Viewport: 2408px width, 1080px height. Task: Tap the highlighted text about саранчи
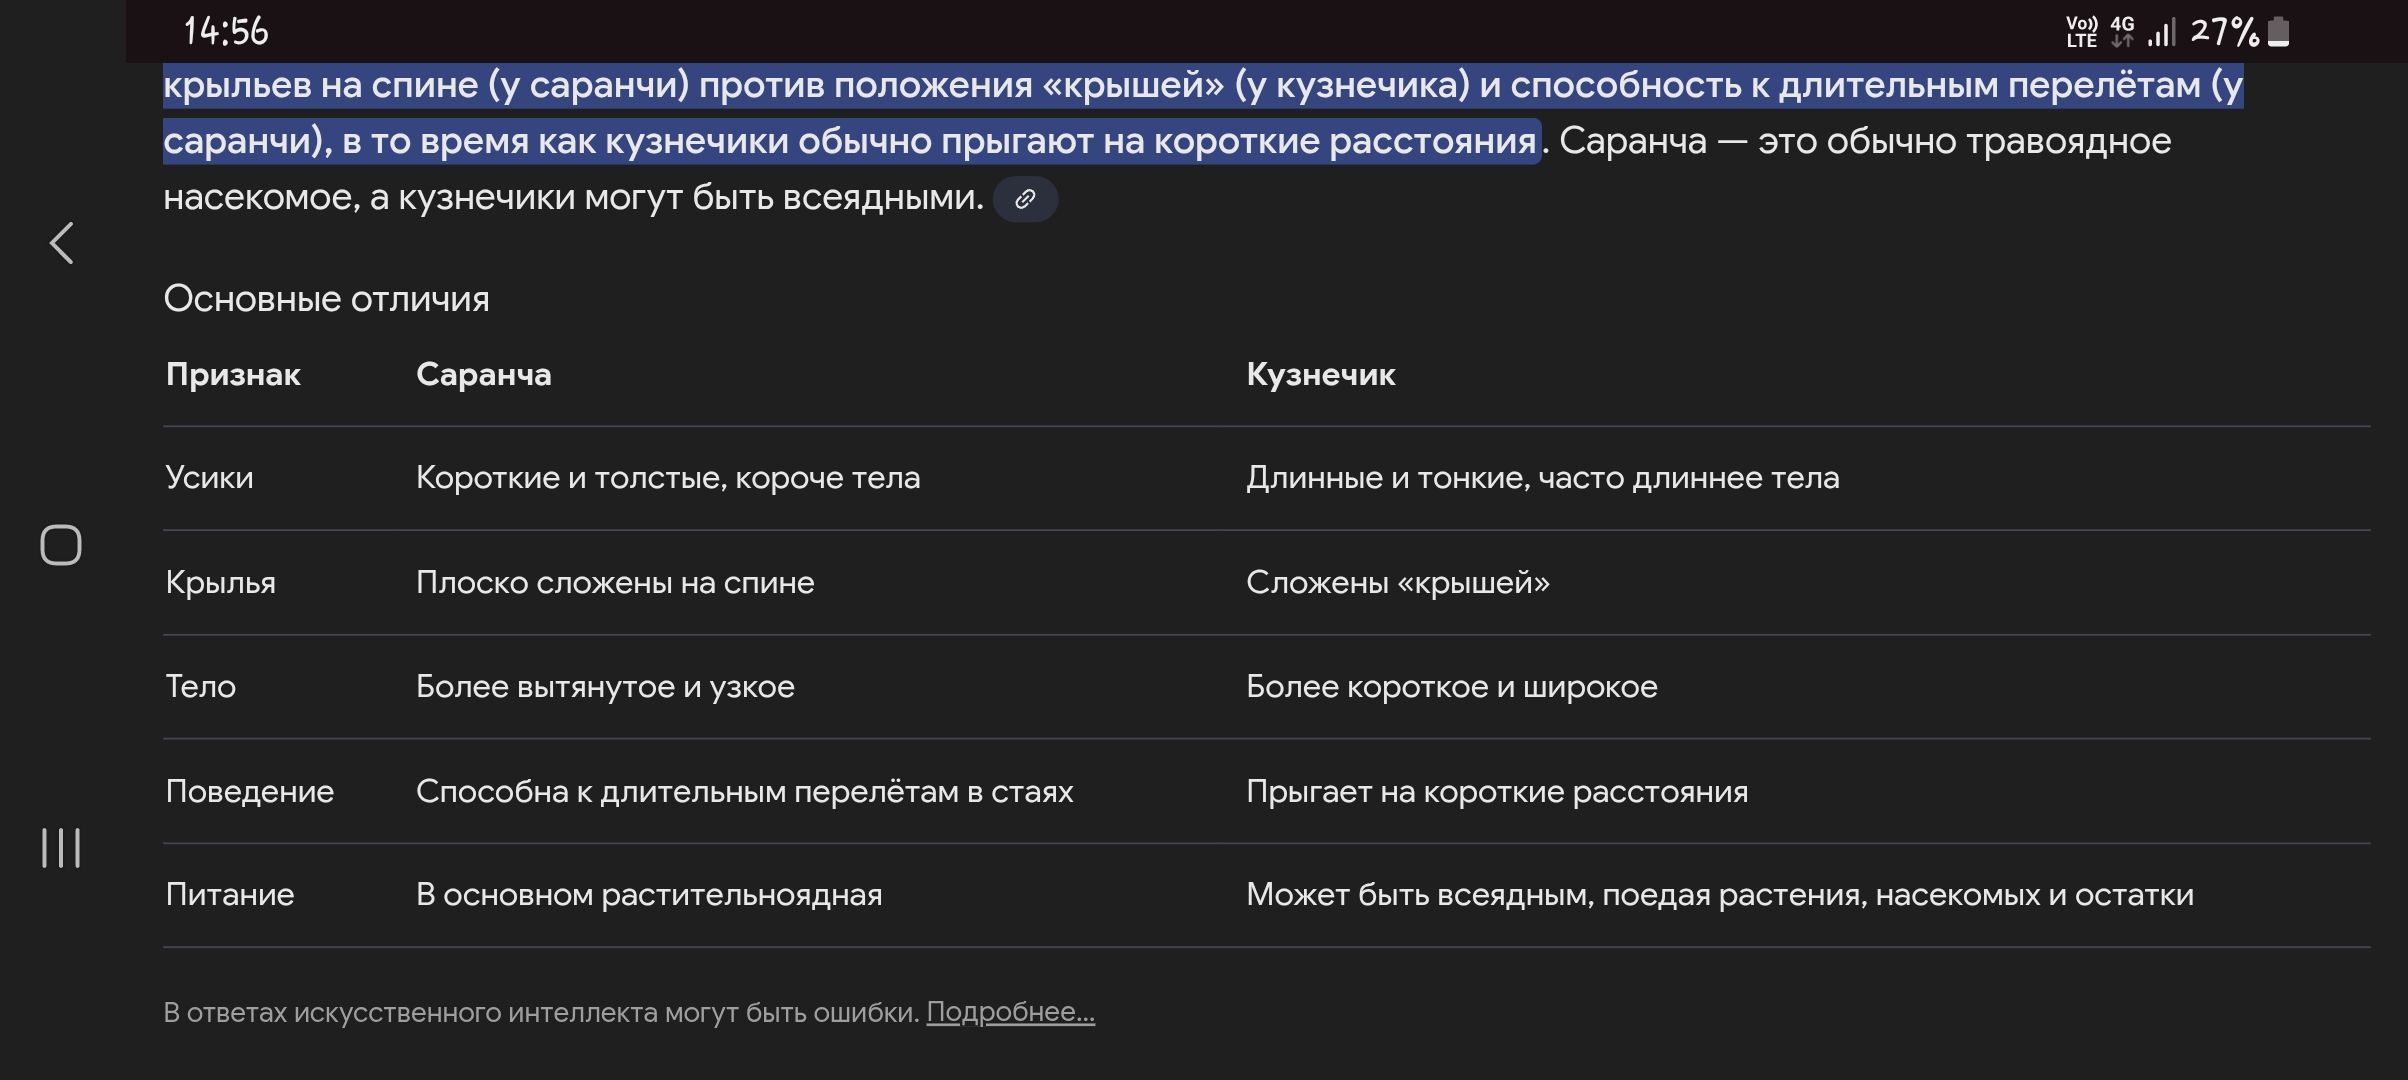1203,113
